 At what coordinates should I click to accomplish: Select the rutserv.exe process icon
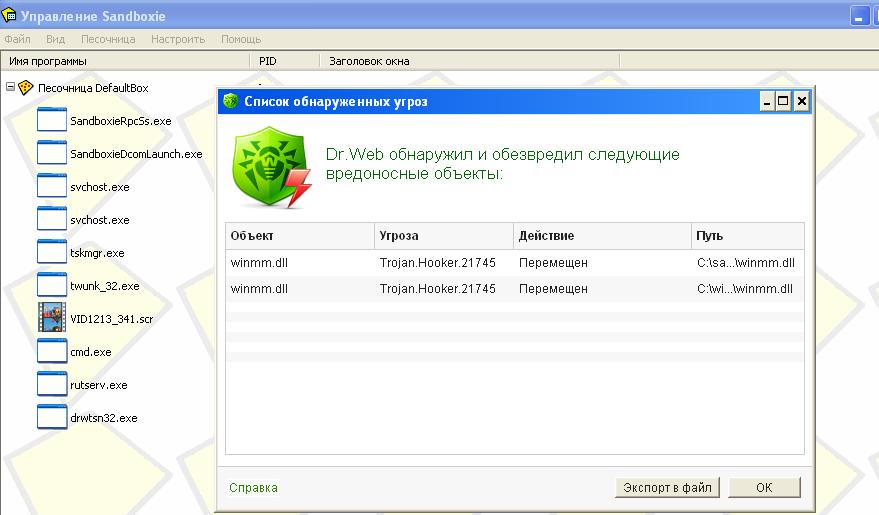click(51, 384)
